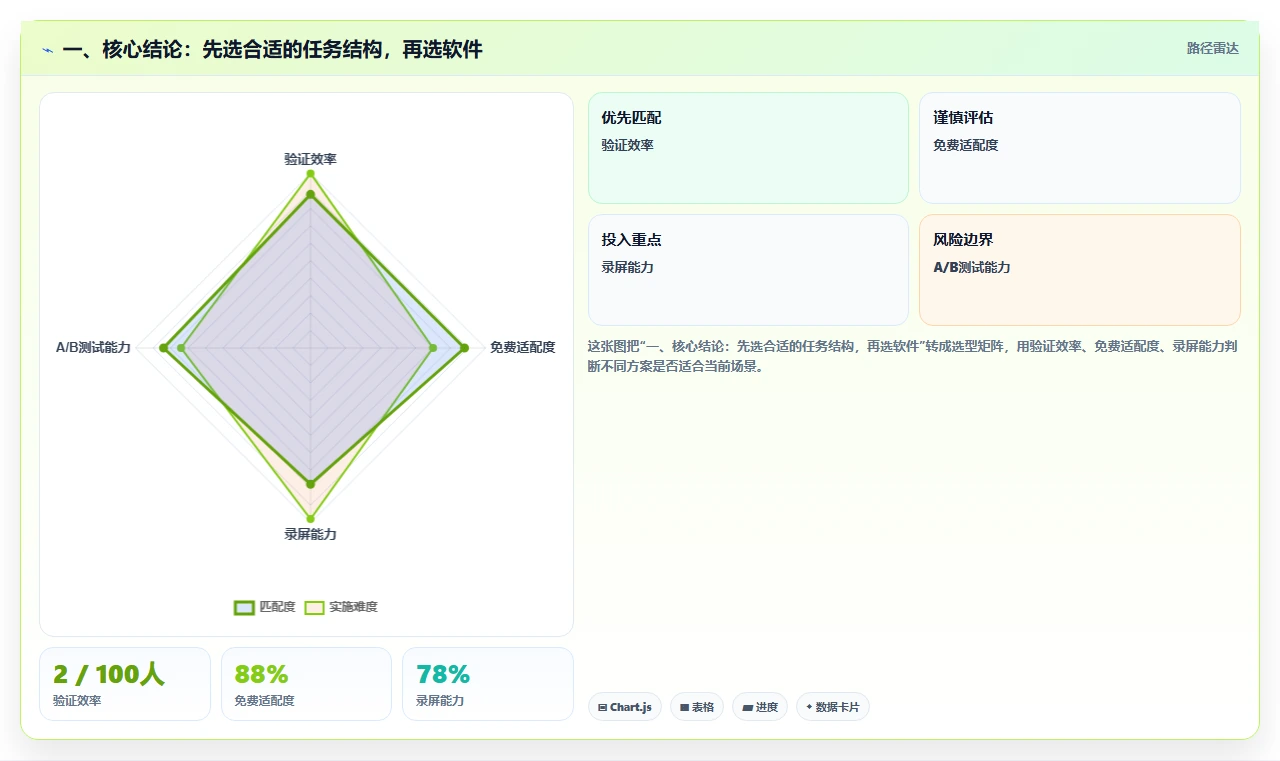Open the 投入重点 card
The image size is (1280, 761).
pos(748,270)
